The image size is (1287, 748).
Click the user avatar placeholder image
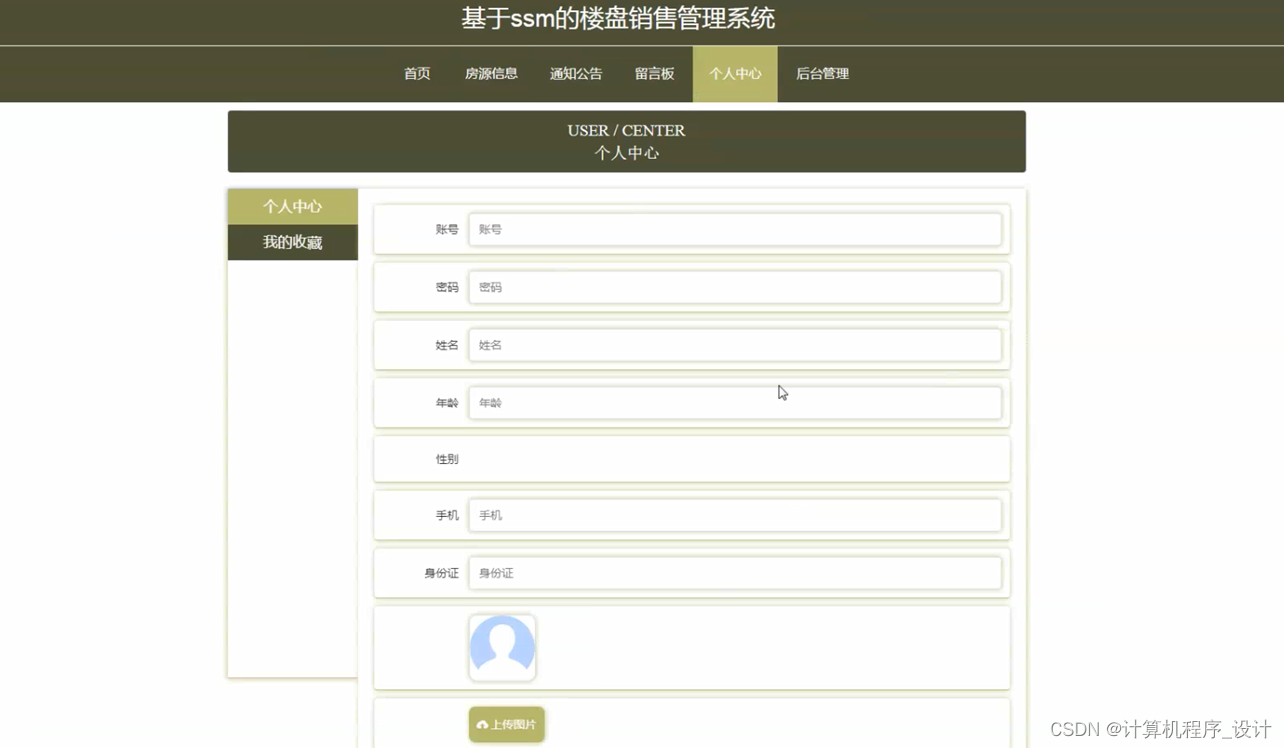pos(502,648)
